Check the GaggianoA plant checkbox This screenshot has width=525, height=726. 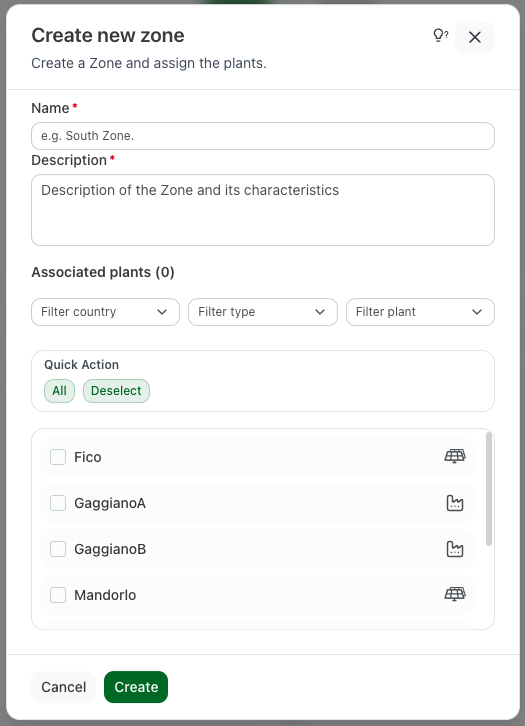(58, 503)
